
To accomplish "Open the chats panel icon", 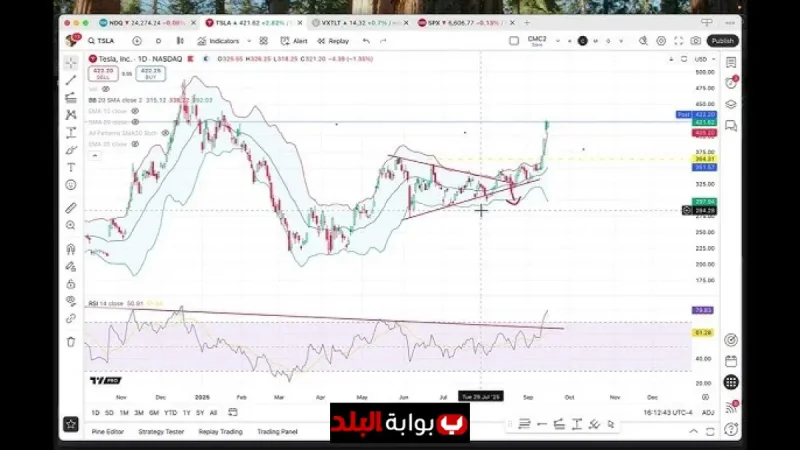I will pos(731,126).
